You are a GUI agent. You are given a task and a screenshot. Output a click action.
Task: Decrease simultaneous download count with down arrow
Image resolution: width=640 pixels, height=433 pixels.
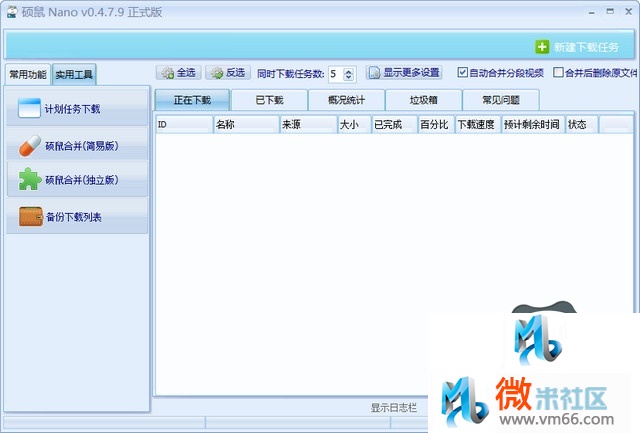coord(348,77)
